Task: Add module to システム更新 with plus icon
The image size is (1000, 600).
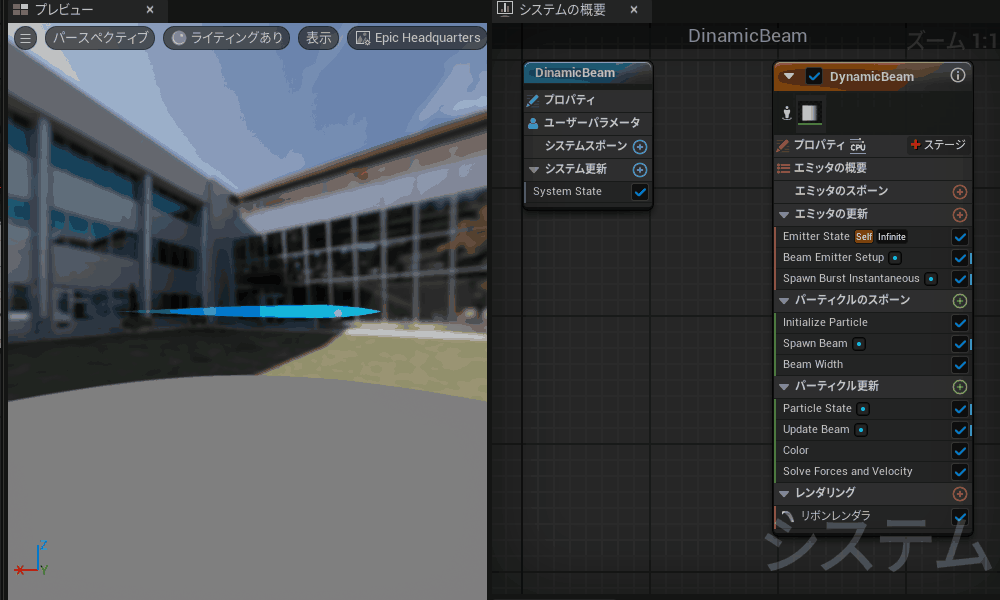Action: (x=640, y=169)
